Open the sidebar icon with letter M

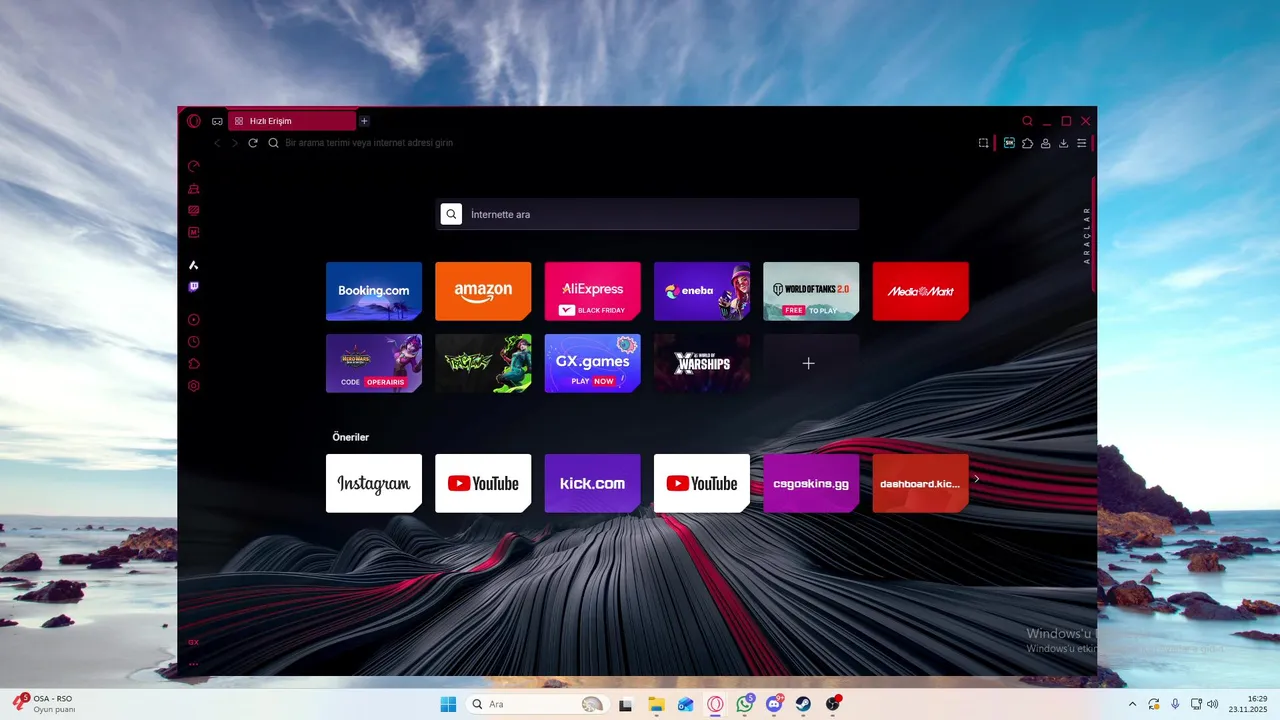click(194, 232)
